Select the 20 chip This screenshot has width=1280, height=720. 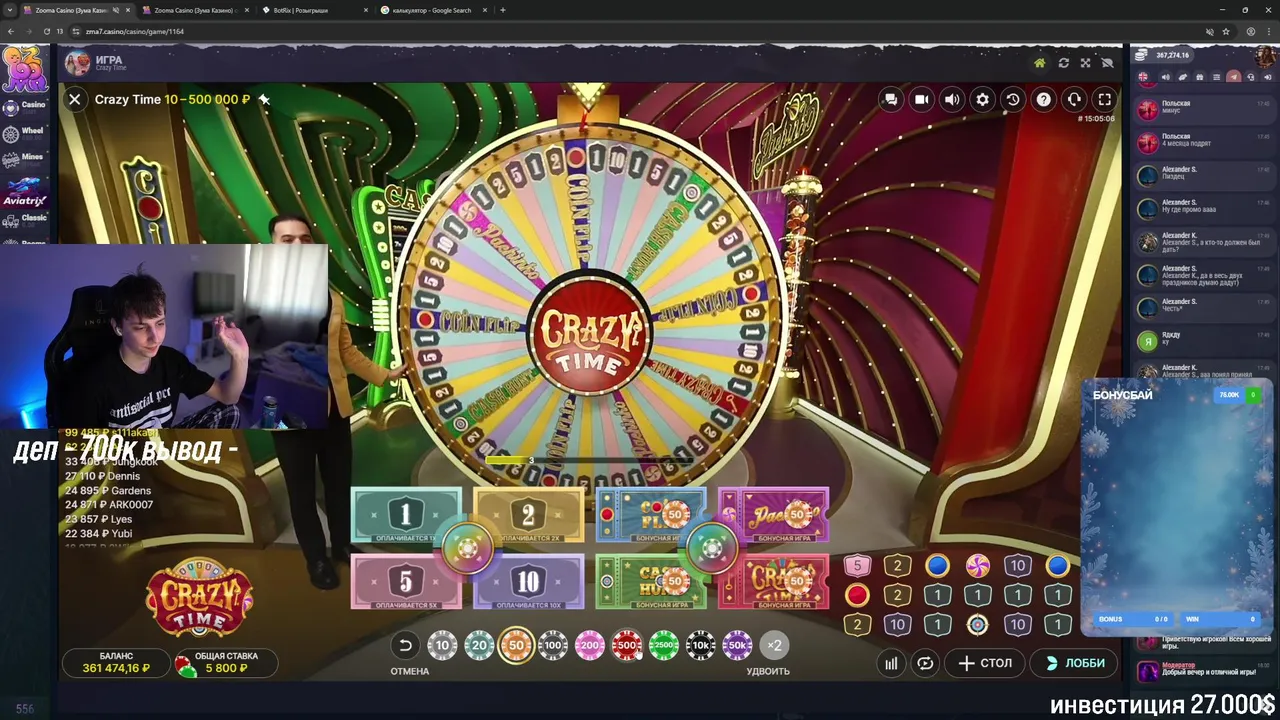(479, 646)
